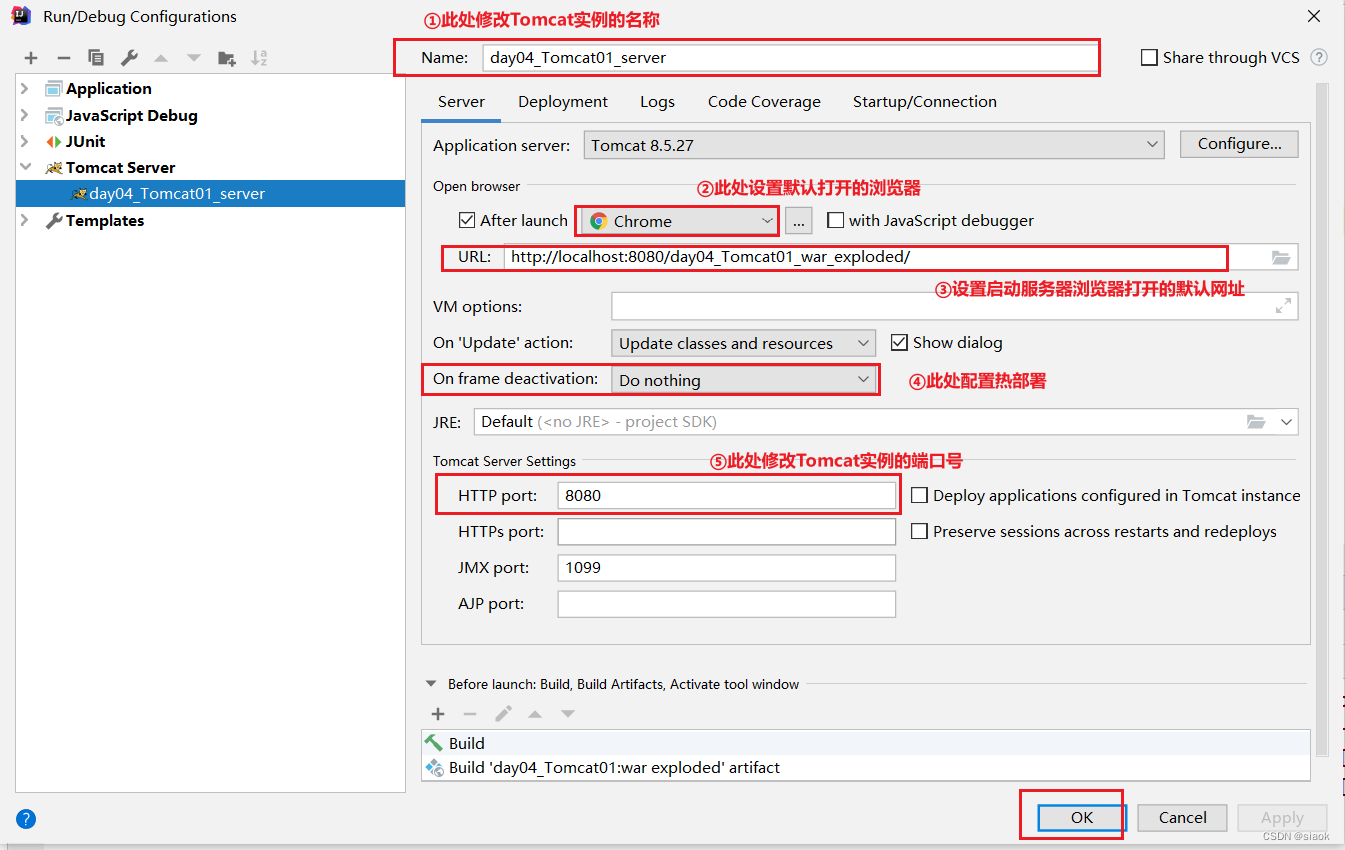Click the OK button
1345x850 pixels.
tap(1082, 817)
